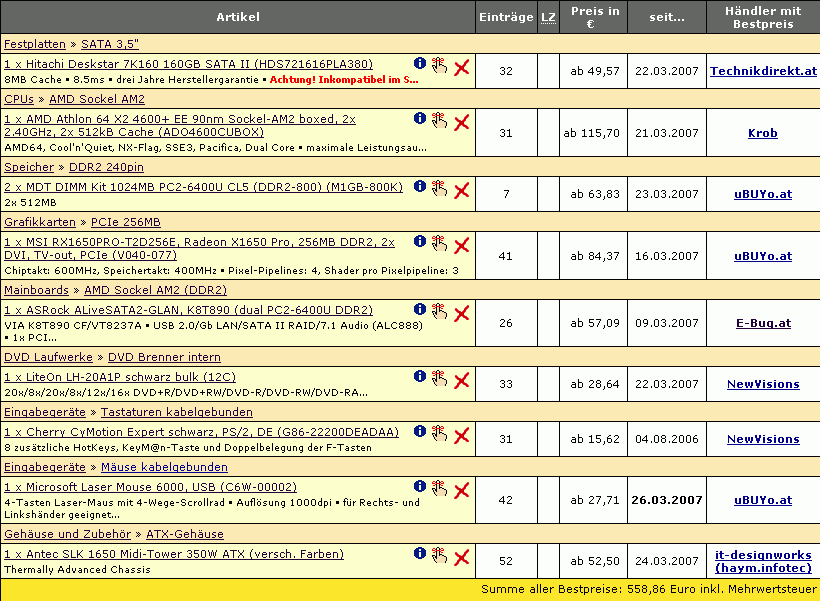820x601 pixels.
Task: Open Hitachi Deskstar 7K160 product link
Action: [x=189, y=64]
